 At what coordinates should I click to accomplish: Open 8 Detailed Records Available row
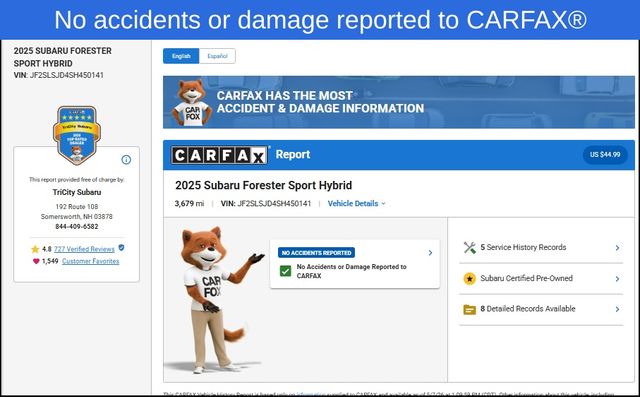pyautogui.click(x=541, y=309)
